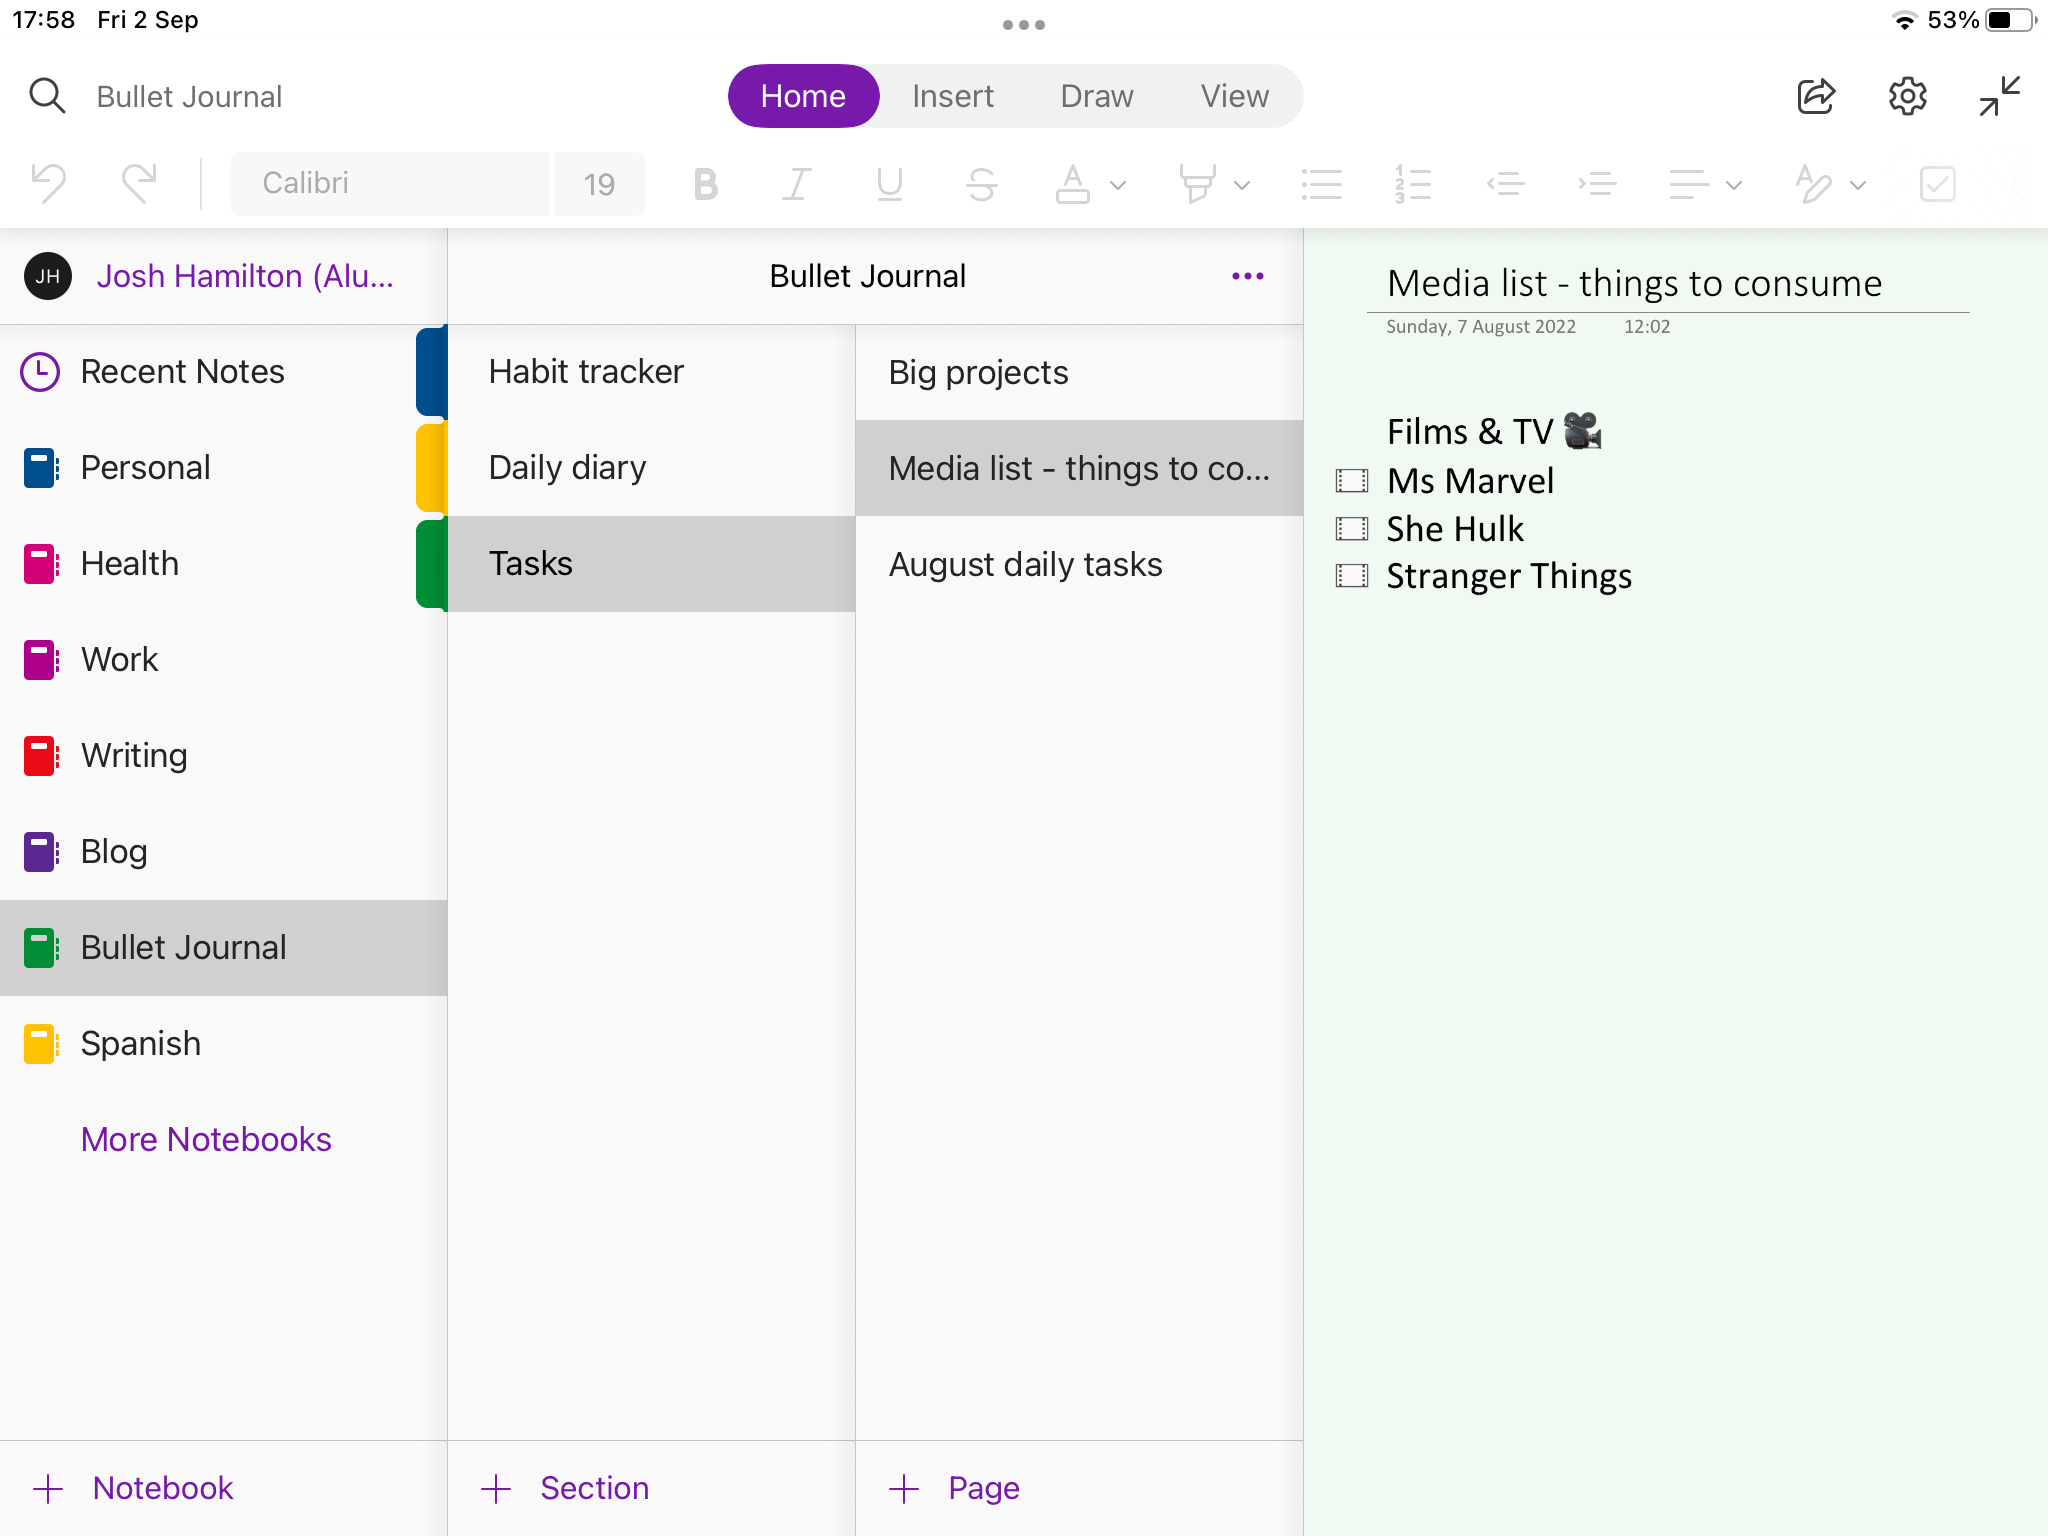2048x1536 pixels.
Task: Open the font colour dropdown arrow
Action: [x=1118, y=185]
